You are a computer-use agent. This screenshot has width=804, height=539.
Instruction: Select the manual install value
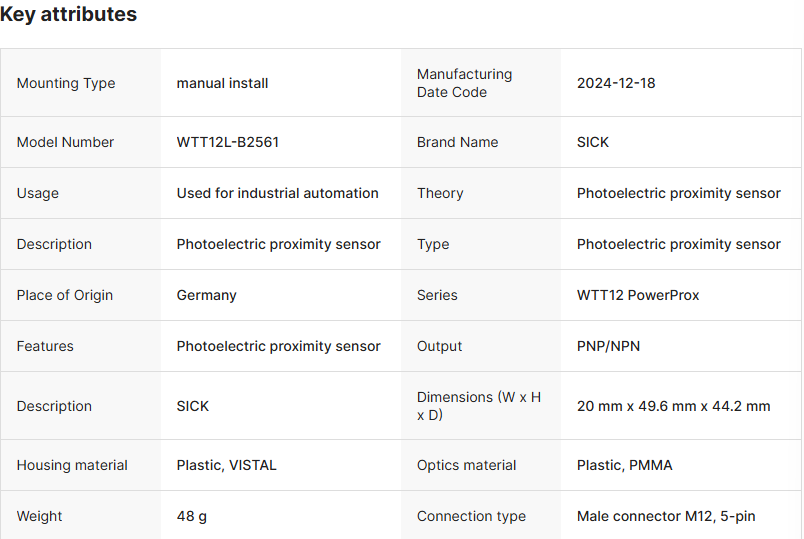(222, 83)
